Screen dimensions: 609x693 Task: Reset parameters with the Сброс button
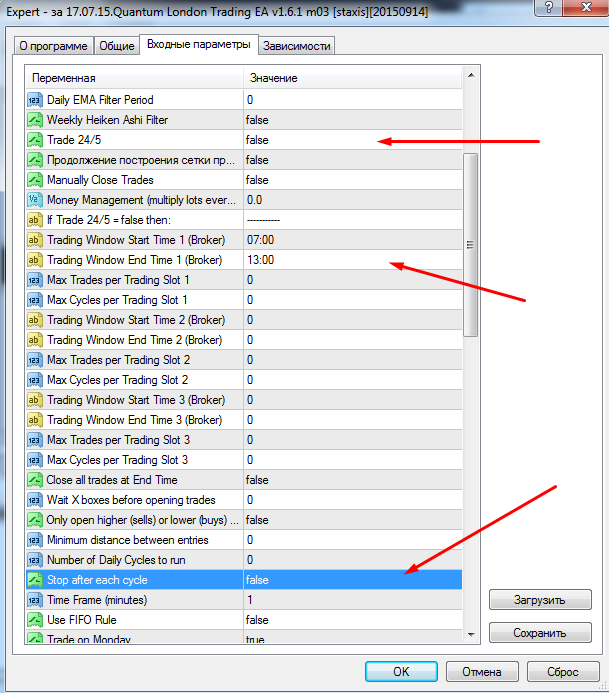[563, 672]
